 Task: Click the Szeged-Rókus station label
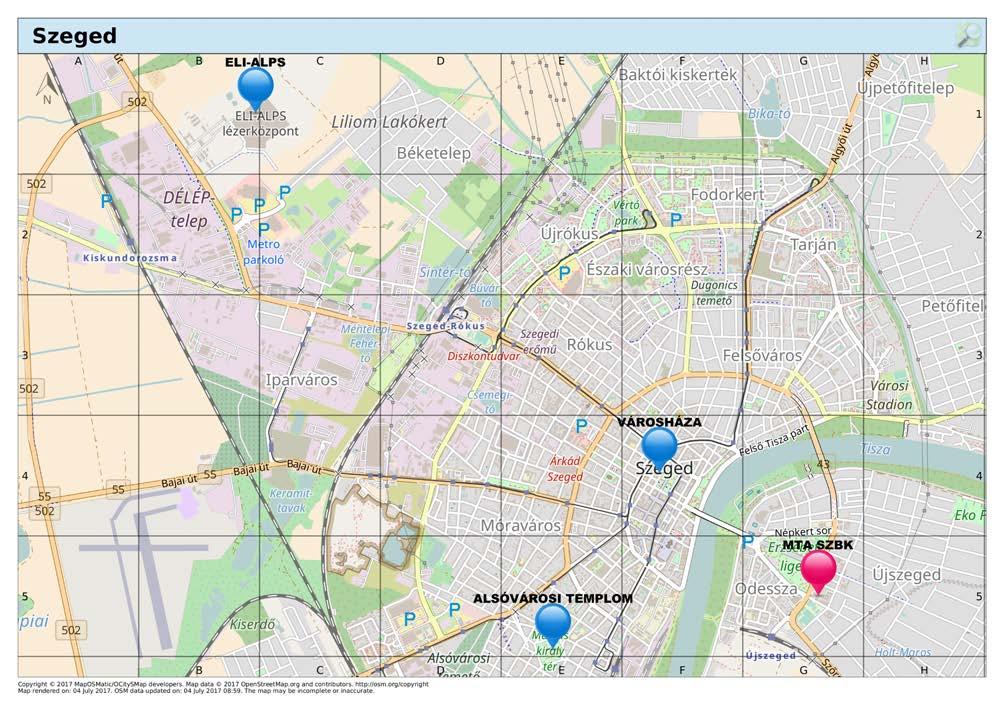(446, 326)
